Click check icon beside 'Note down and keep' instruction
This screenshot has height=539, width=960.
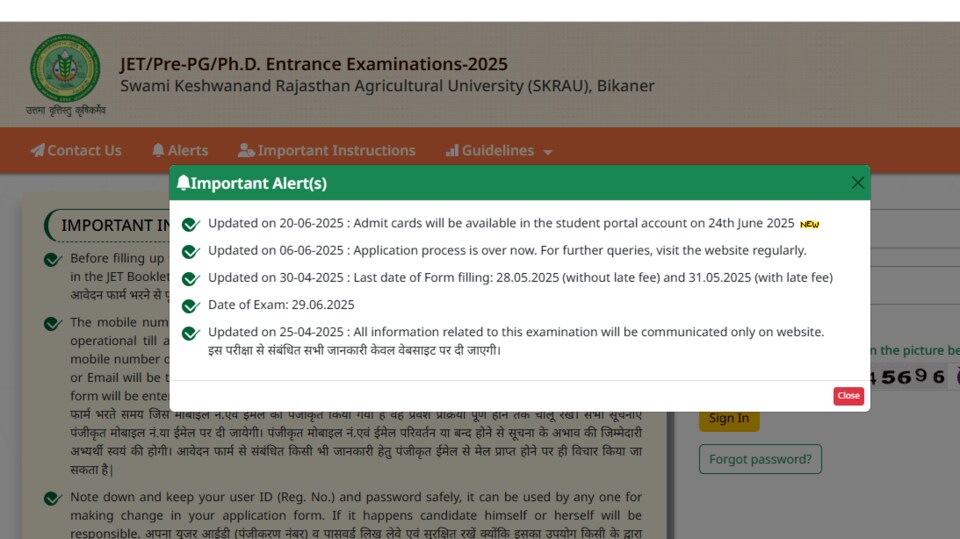pos(53,499)
